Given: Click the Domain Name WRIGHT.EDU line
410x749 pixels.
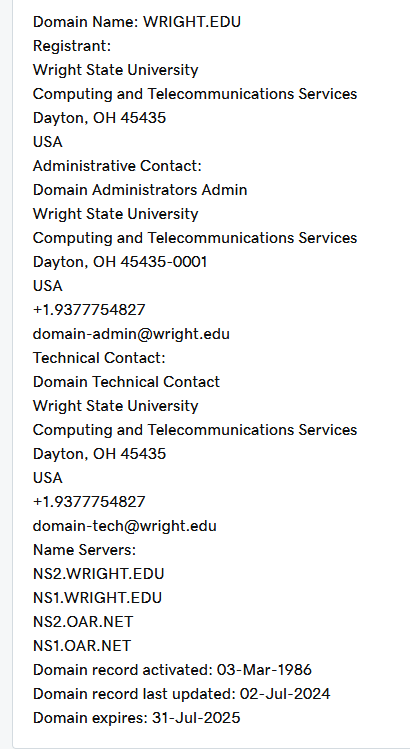Looking at the screenshot, I should [x=137, y=22].
